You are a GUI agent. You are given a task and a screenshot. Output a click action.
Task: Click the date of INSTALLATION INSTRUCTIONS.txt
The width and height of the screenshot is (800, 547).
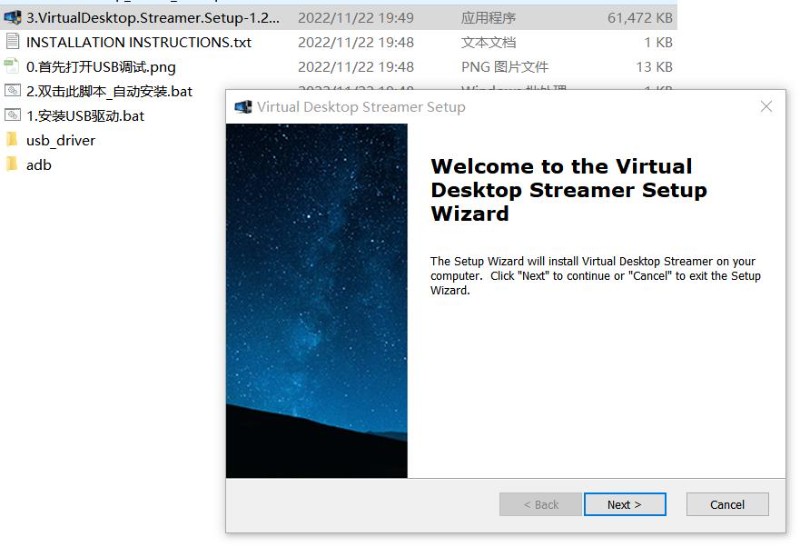tap(356, 42)
